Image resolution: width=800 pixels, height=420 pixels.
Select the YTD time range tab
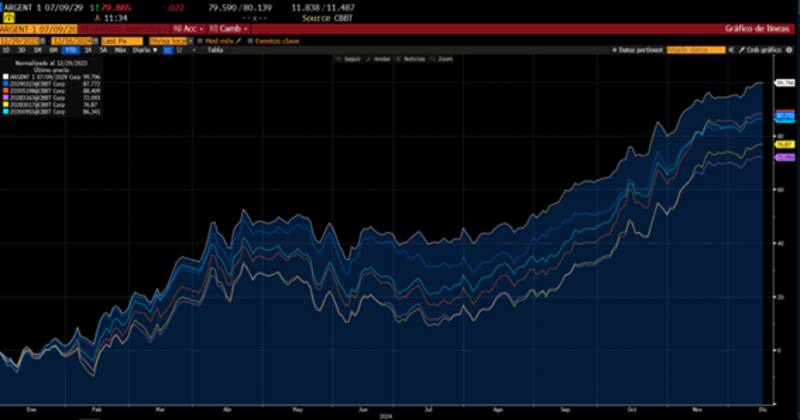71,49
